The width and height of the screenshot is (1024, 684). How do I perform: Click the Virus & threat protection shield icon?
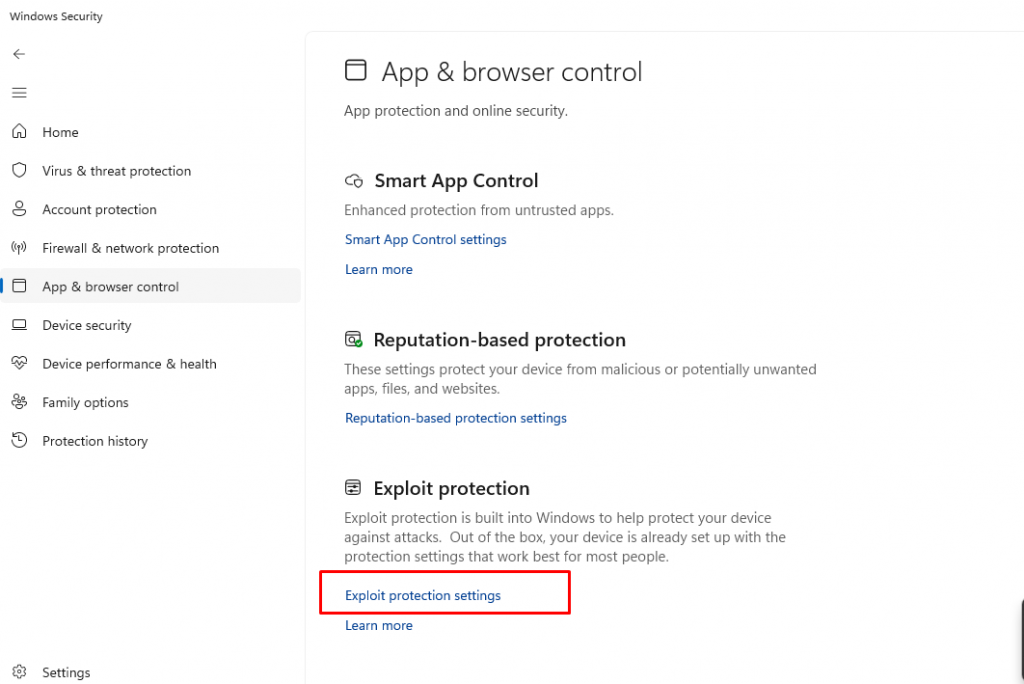click(20, 171)
